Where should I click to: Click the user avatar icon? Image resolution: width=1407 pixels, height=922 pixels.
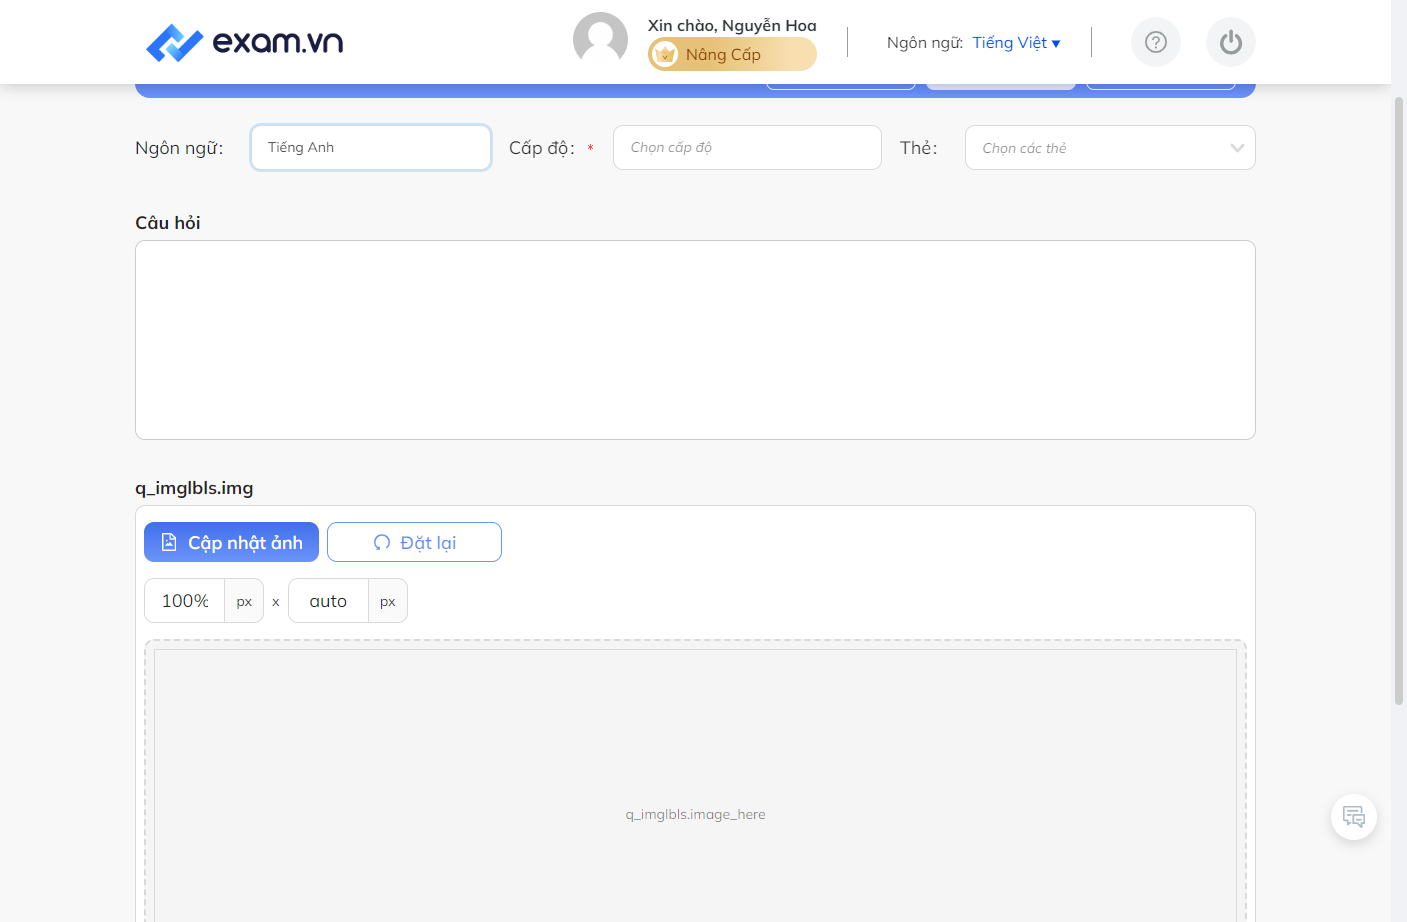(600, 40)
